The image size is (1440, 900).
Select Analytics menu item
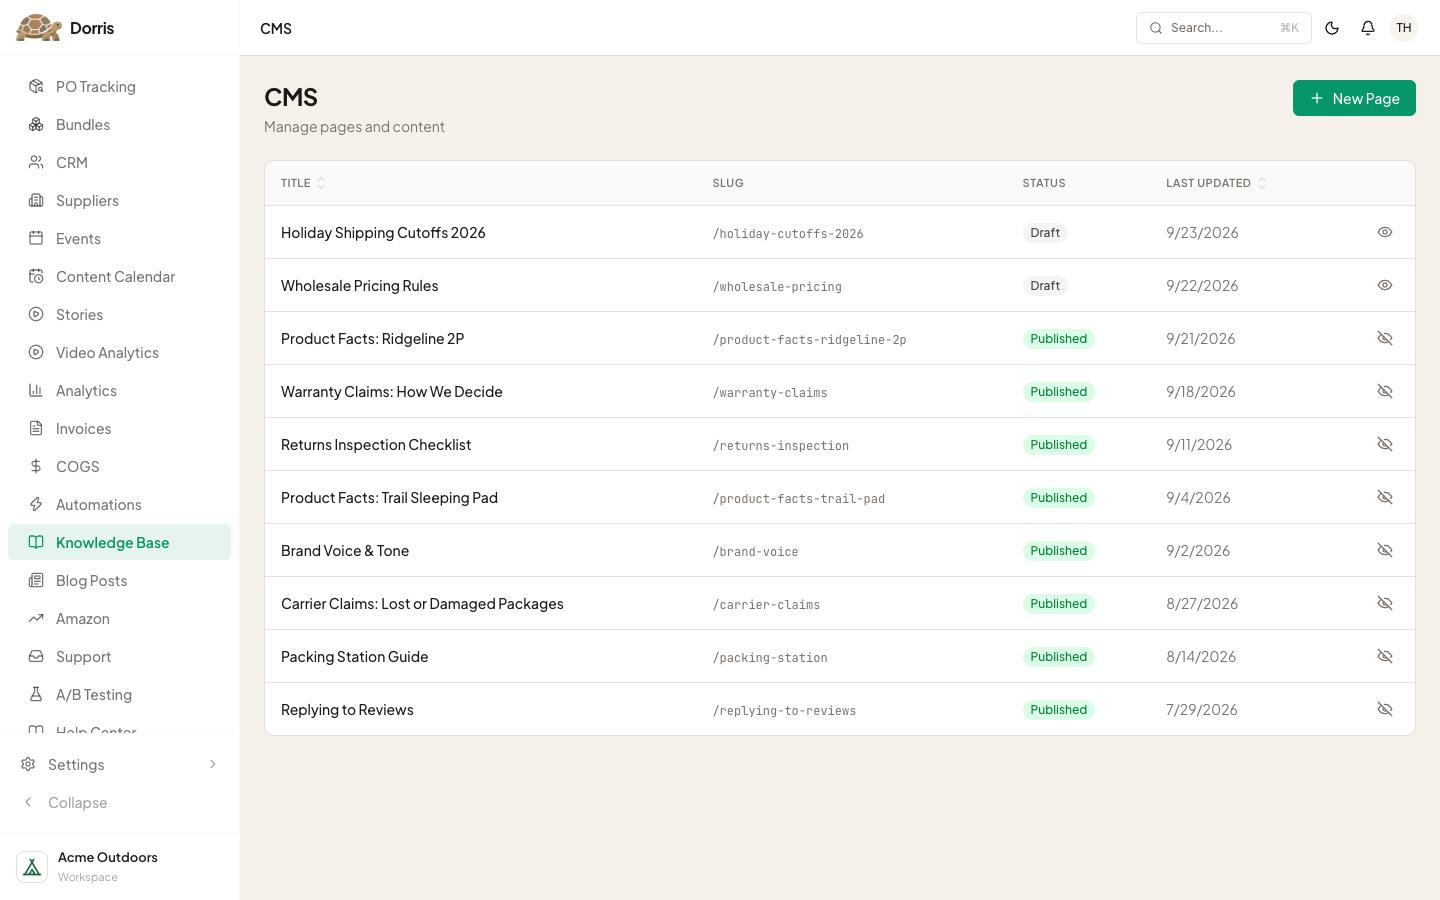point(119,391)
